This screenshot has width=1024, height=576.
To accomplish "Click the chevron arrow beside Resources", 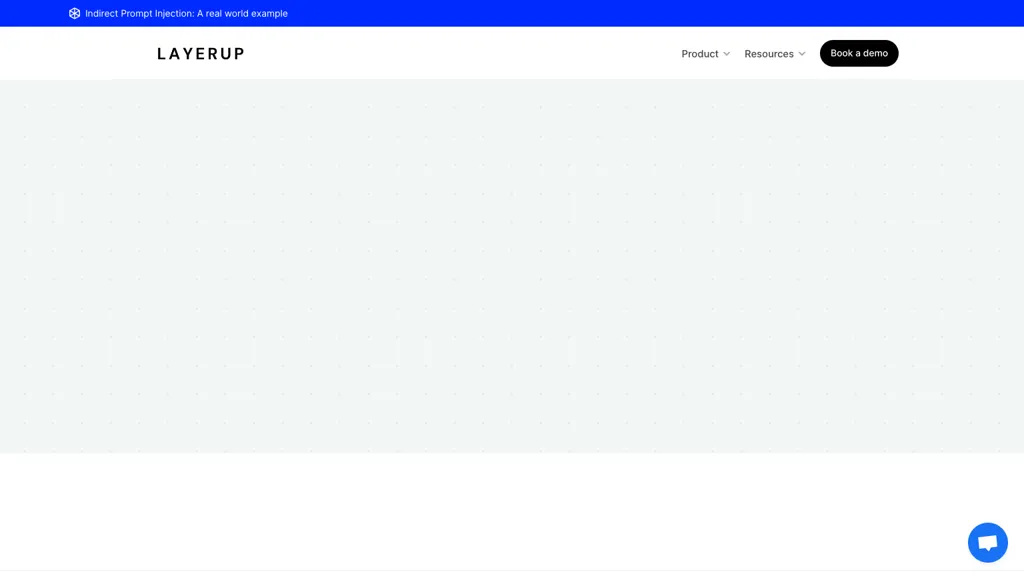I will tap(802, 54).
